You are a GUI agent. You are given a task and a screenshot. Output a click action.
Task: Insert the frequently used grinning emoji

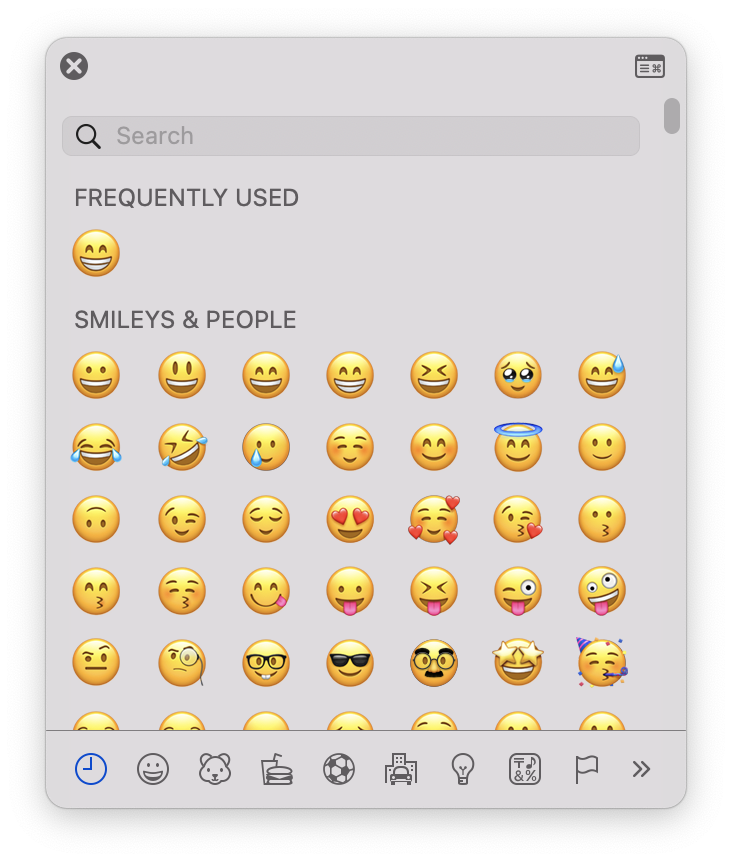point(96,253)
